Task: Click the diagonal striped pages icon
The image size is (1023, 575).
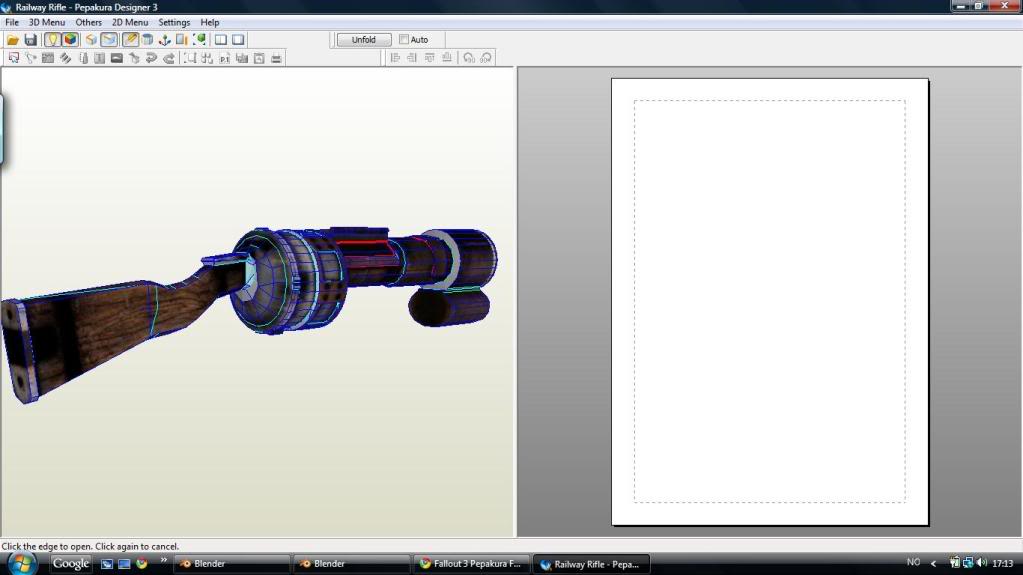Action: [65, 58]
